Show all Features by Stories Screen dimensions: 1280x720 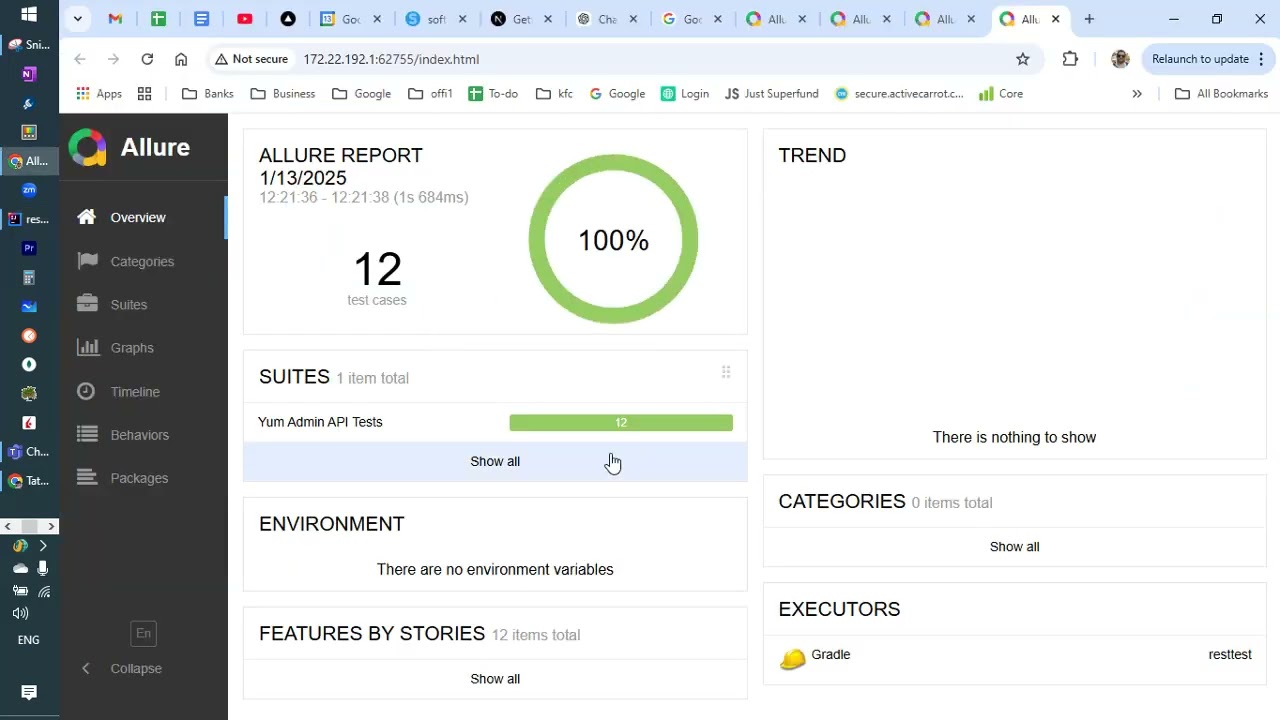point(495,679)
